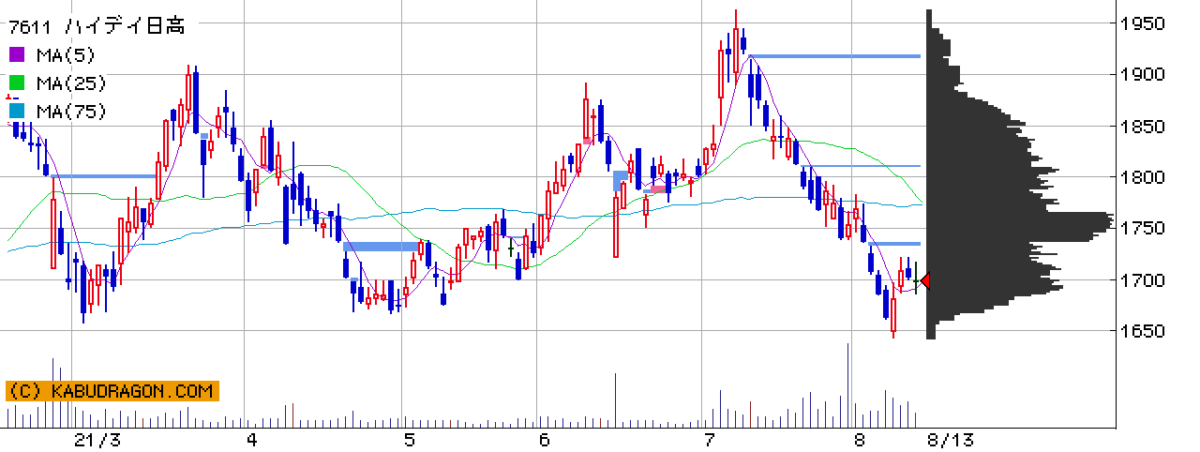
Task: Select the MA(25) legend label
Action: pos(70,83)
